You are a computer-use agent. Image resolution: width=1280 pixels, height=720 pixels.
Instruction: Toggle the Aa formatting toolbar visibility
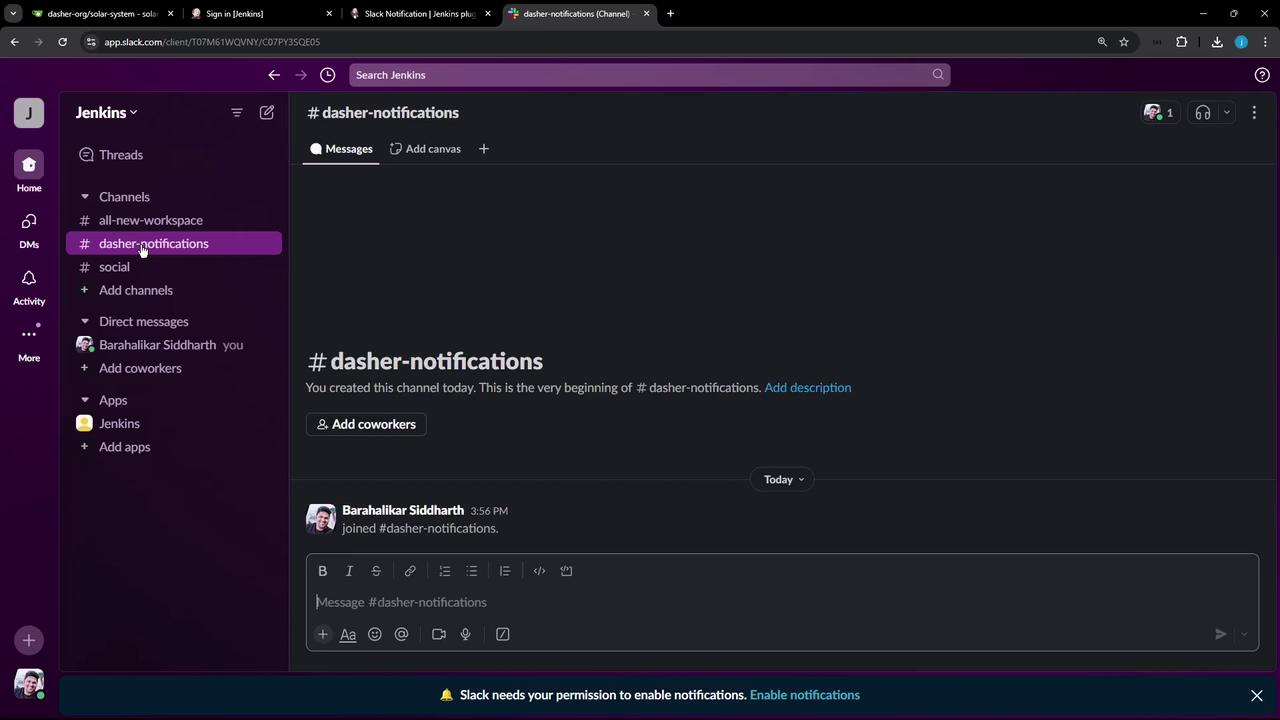tap(348, 634)
